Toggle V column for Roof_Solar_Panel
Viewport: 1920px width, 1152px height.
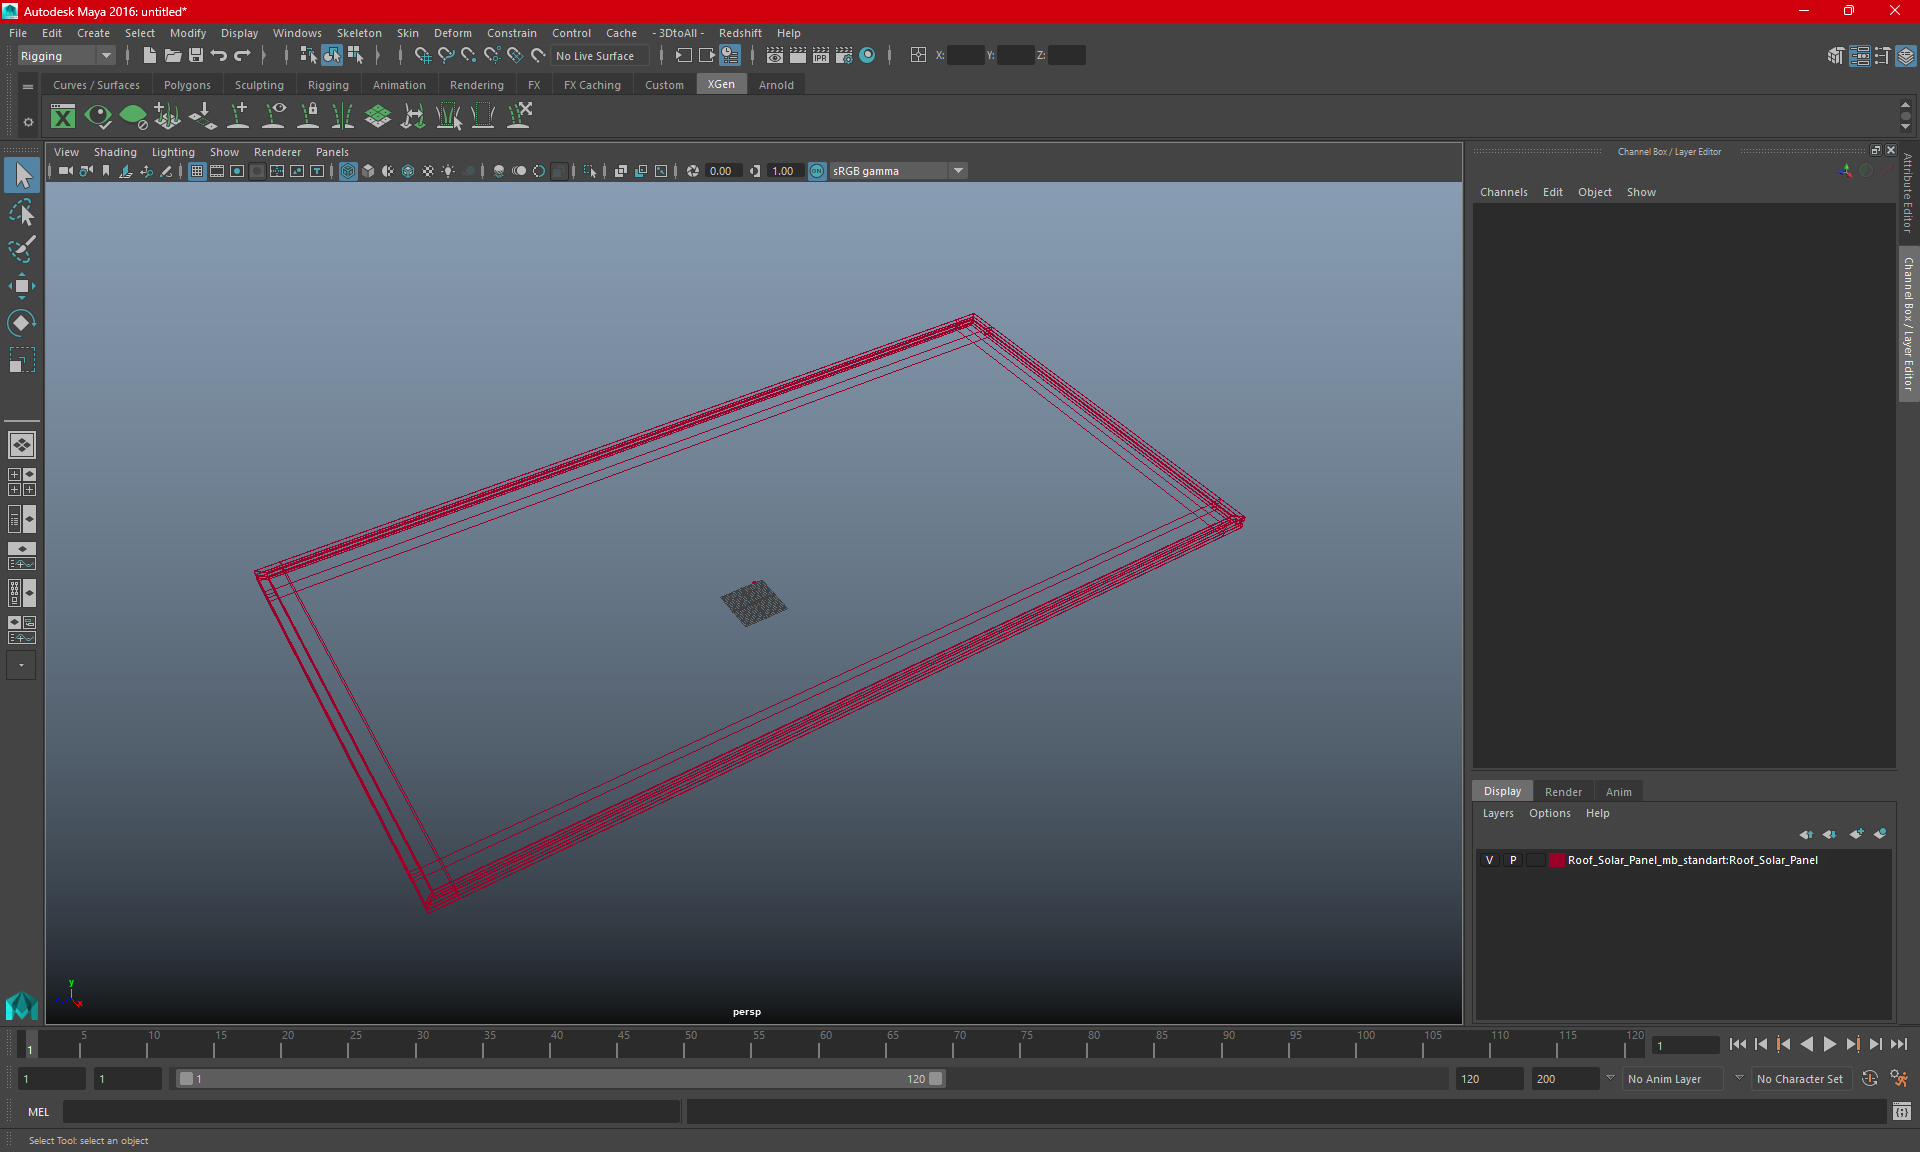pyautogui.click(x=1489, y=860)
